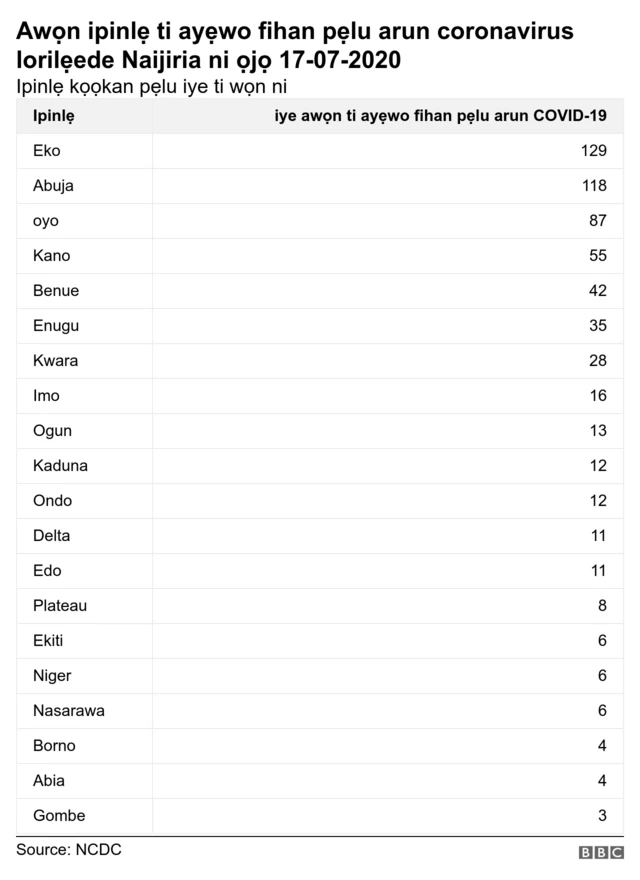Select the Eko row label
640x880 pixels.
(47, 151)
